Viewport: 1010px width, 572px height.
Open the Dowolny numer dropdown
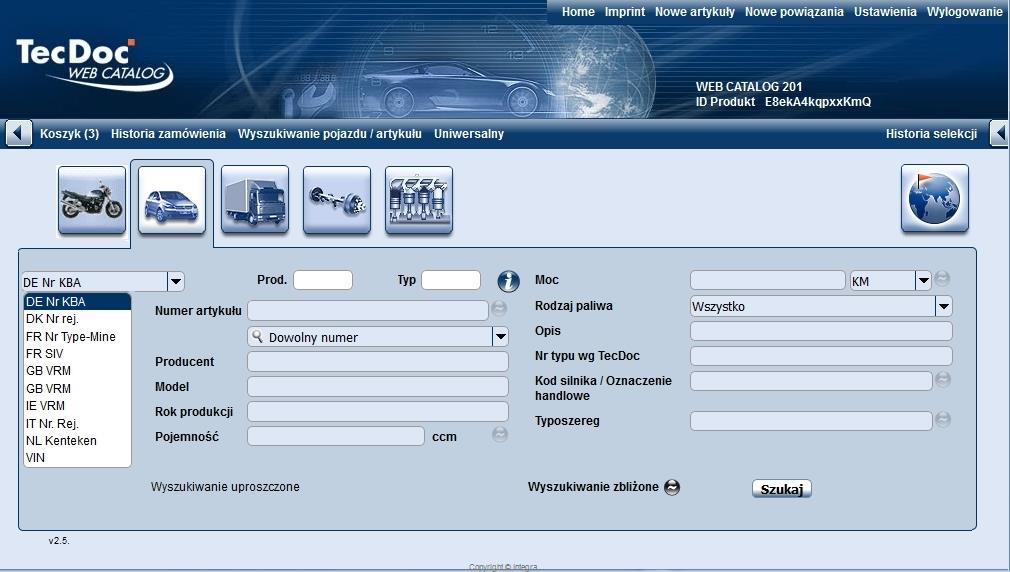coord(500,336)
